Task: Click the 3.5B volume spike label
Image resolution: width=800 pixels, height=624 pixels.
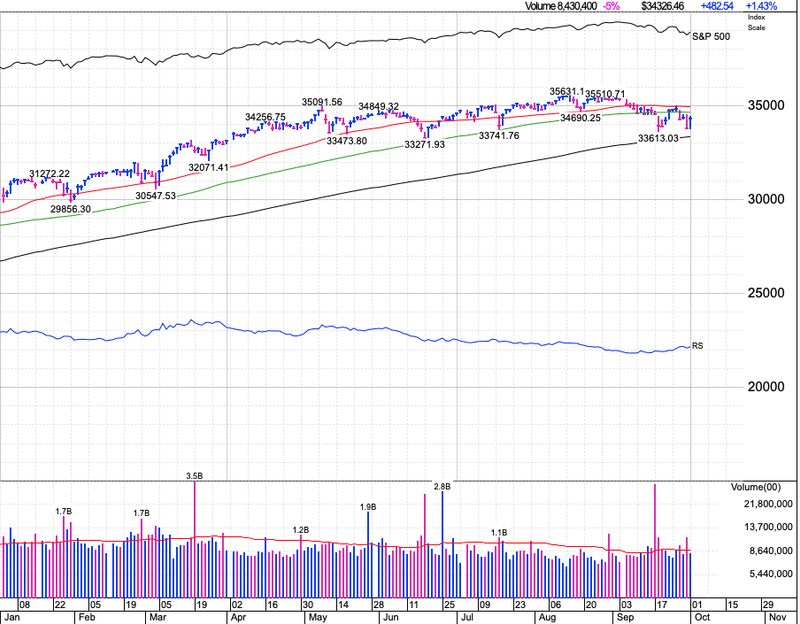Action: [194, 476]
